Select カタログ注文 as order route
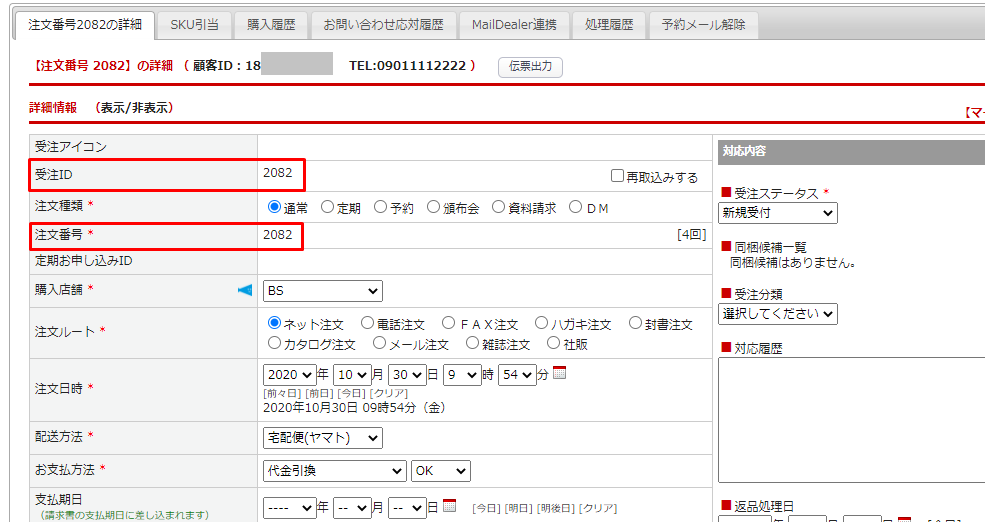This screenshot has width=985, height=522. click(x=274, y=343)
